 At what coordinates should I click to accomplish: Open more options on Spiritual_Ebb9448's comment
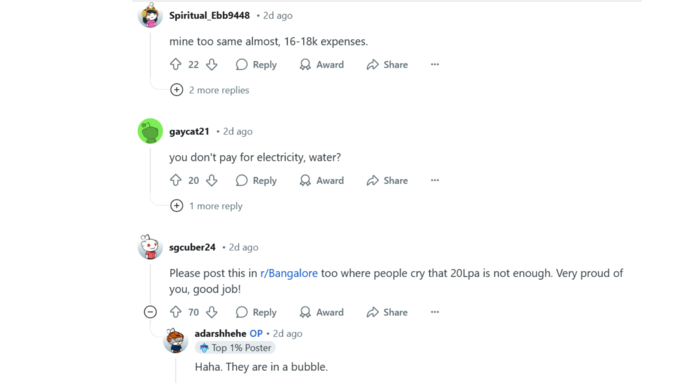pos(435,65)
